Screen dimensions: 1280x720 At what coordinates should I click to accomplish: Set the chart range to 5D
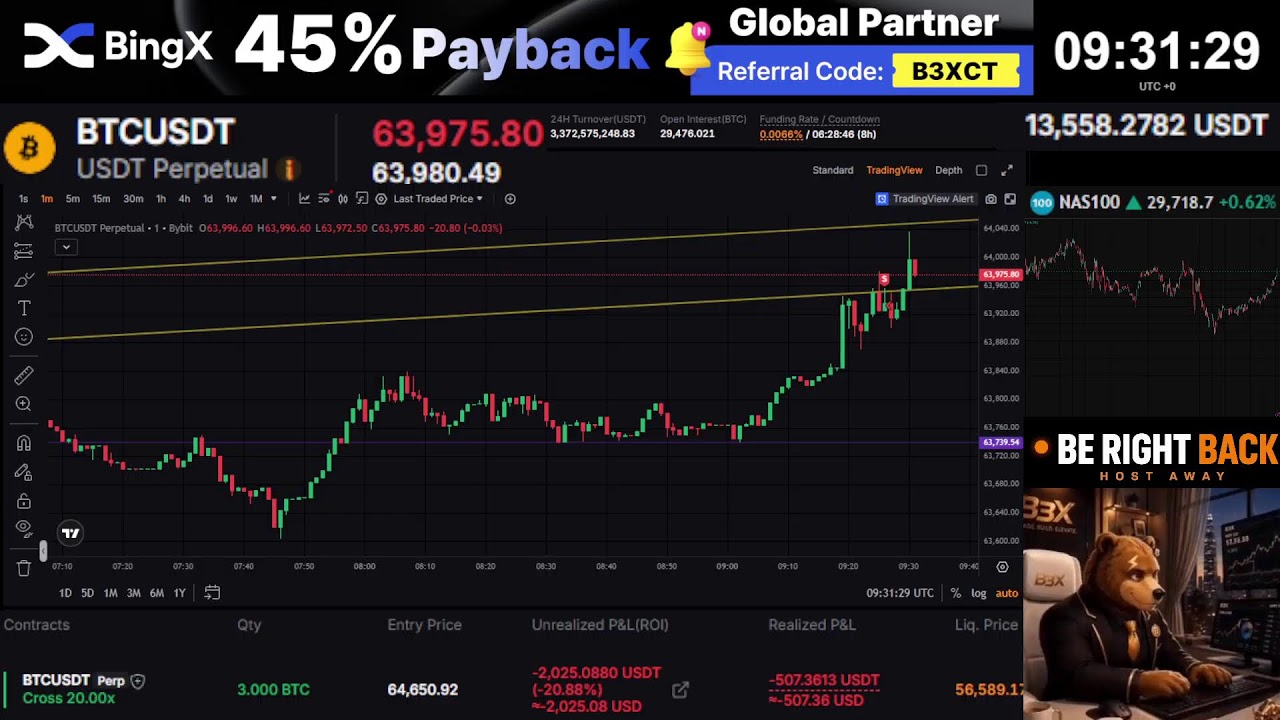87,593
